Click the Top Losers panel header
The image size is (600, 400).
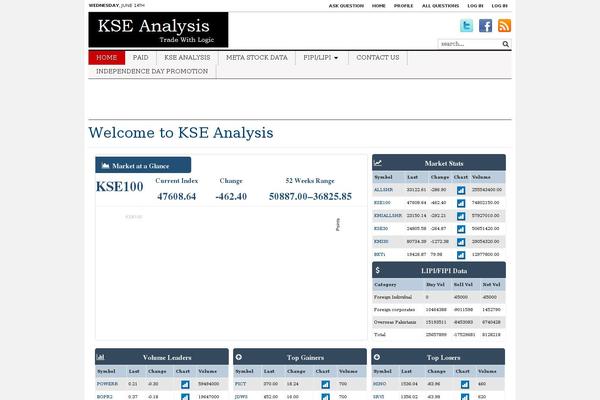pos(438,357)
